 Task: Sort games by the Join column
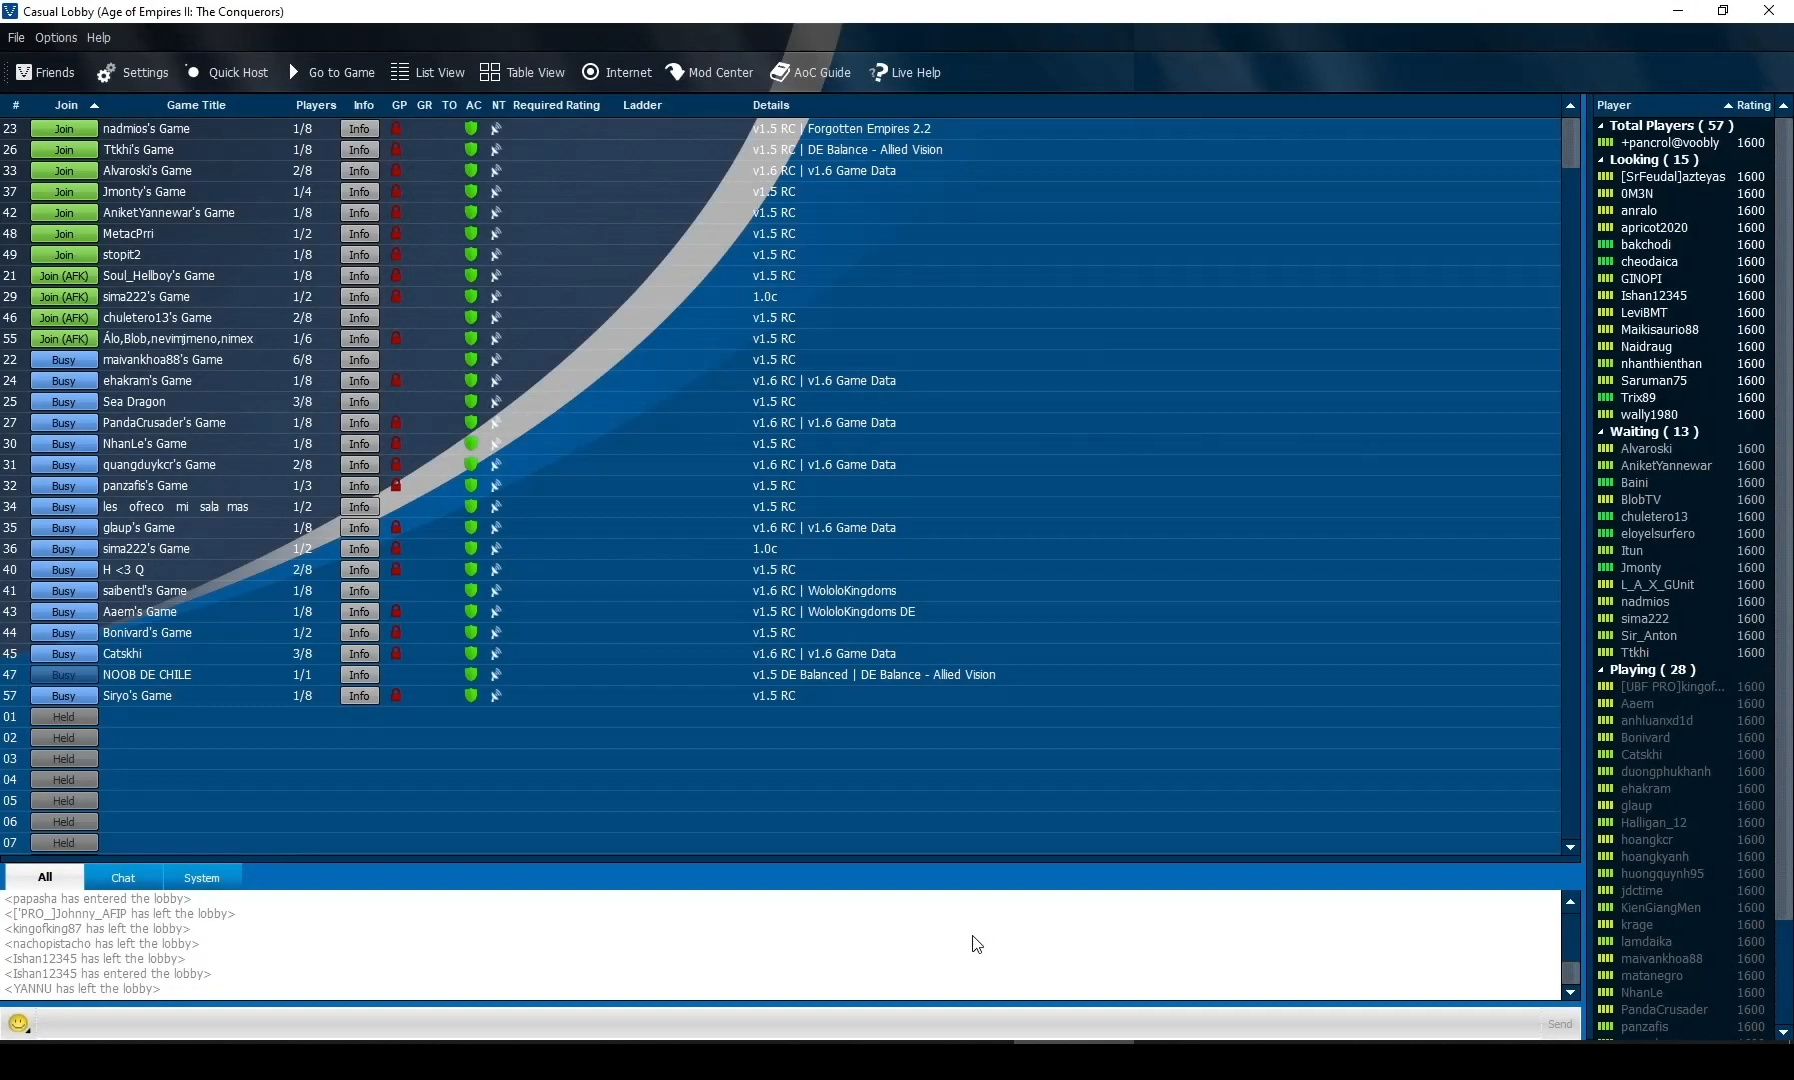coord(66,105)
